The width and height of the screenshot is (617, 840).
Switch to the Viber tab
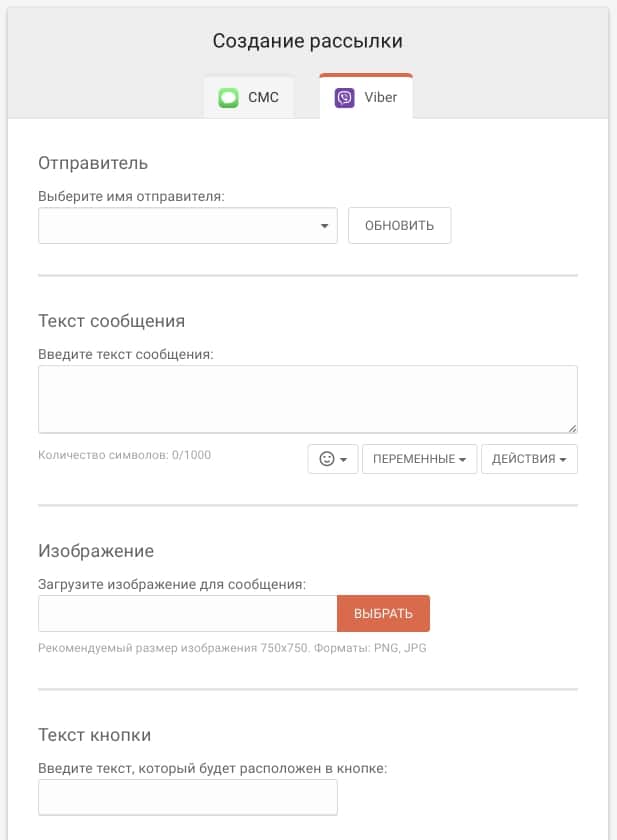coord(366,98)
